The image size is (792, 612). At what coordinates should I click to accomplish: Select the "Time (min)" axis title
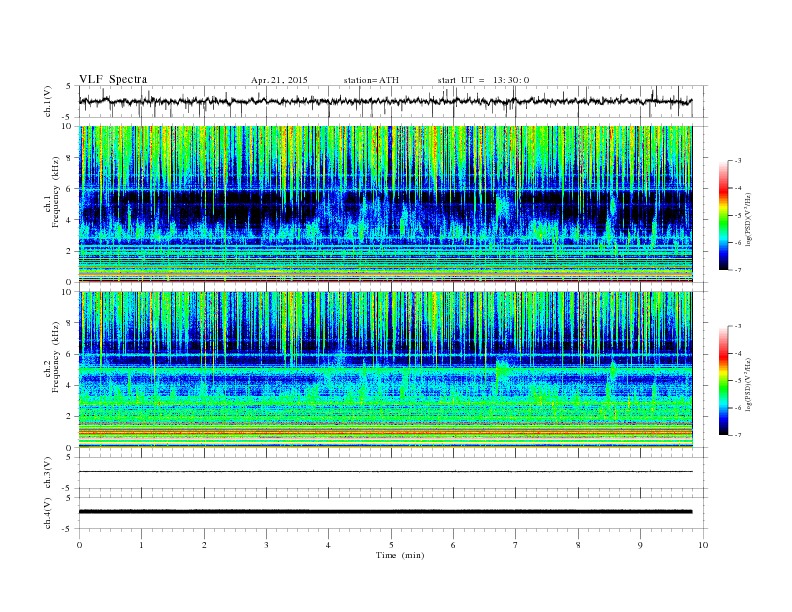[400, 555]
